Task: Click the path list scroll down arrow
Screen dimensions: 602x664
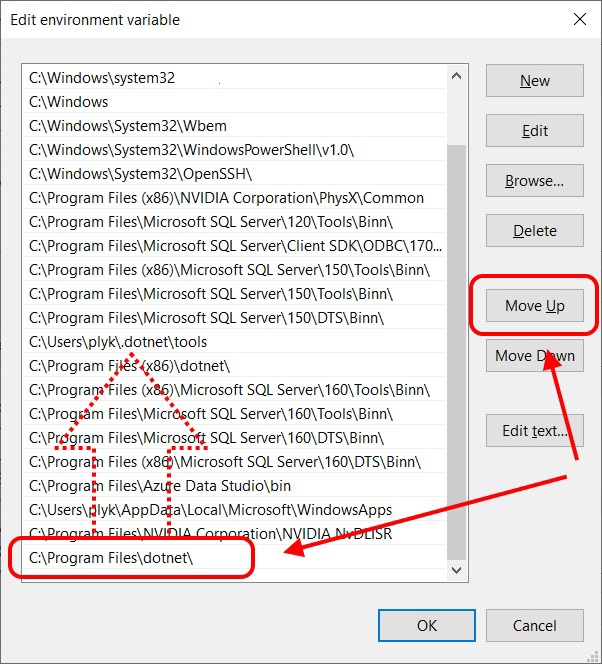Action: (456, 570)
